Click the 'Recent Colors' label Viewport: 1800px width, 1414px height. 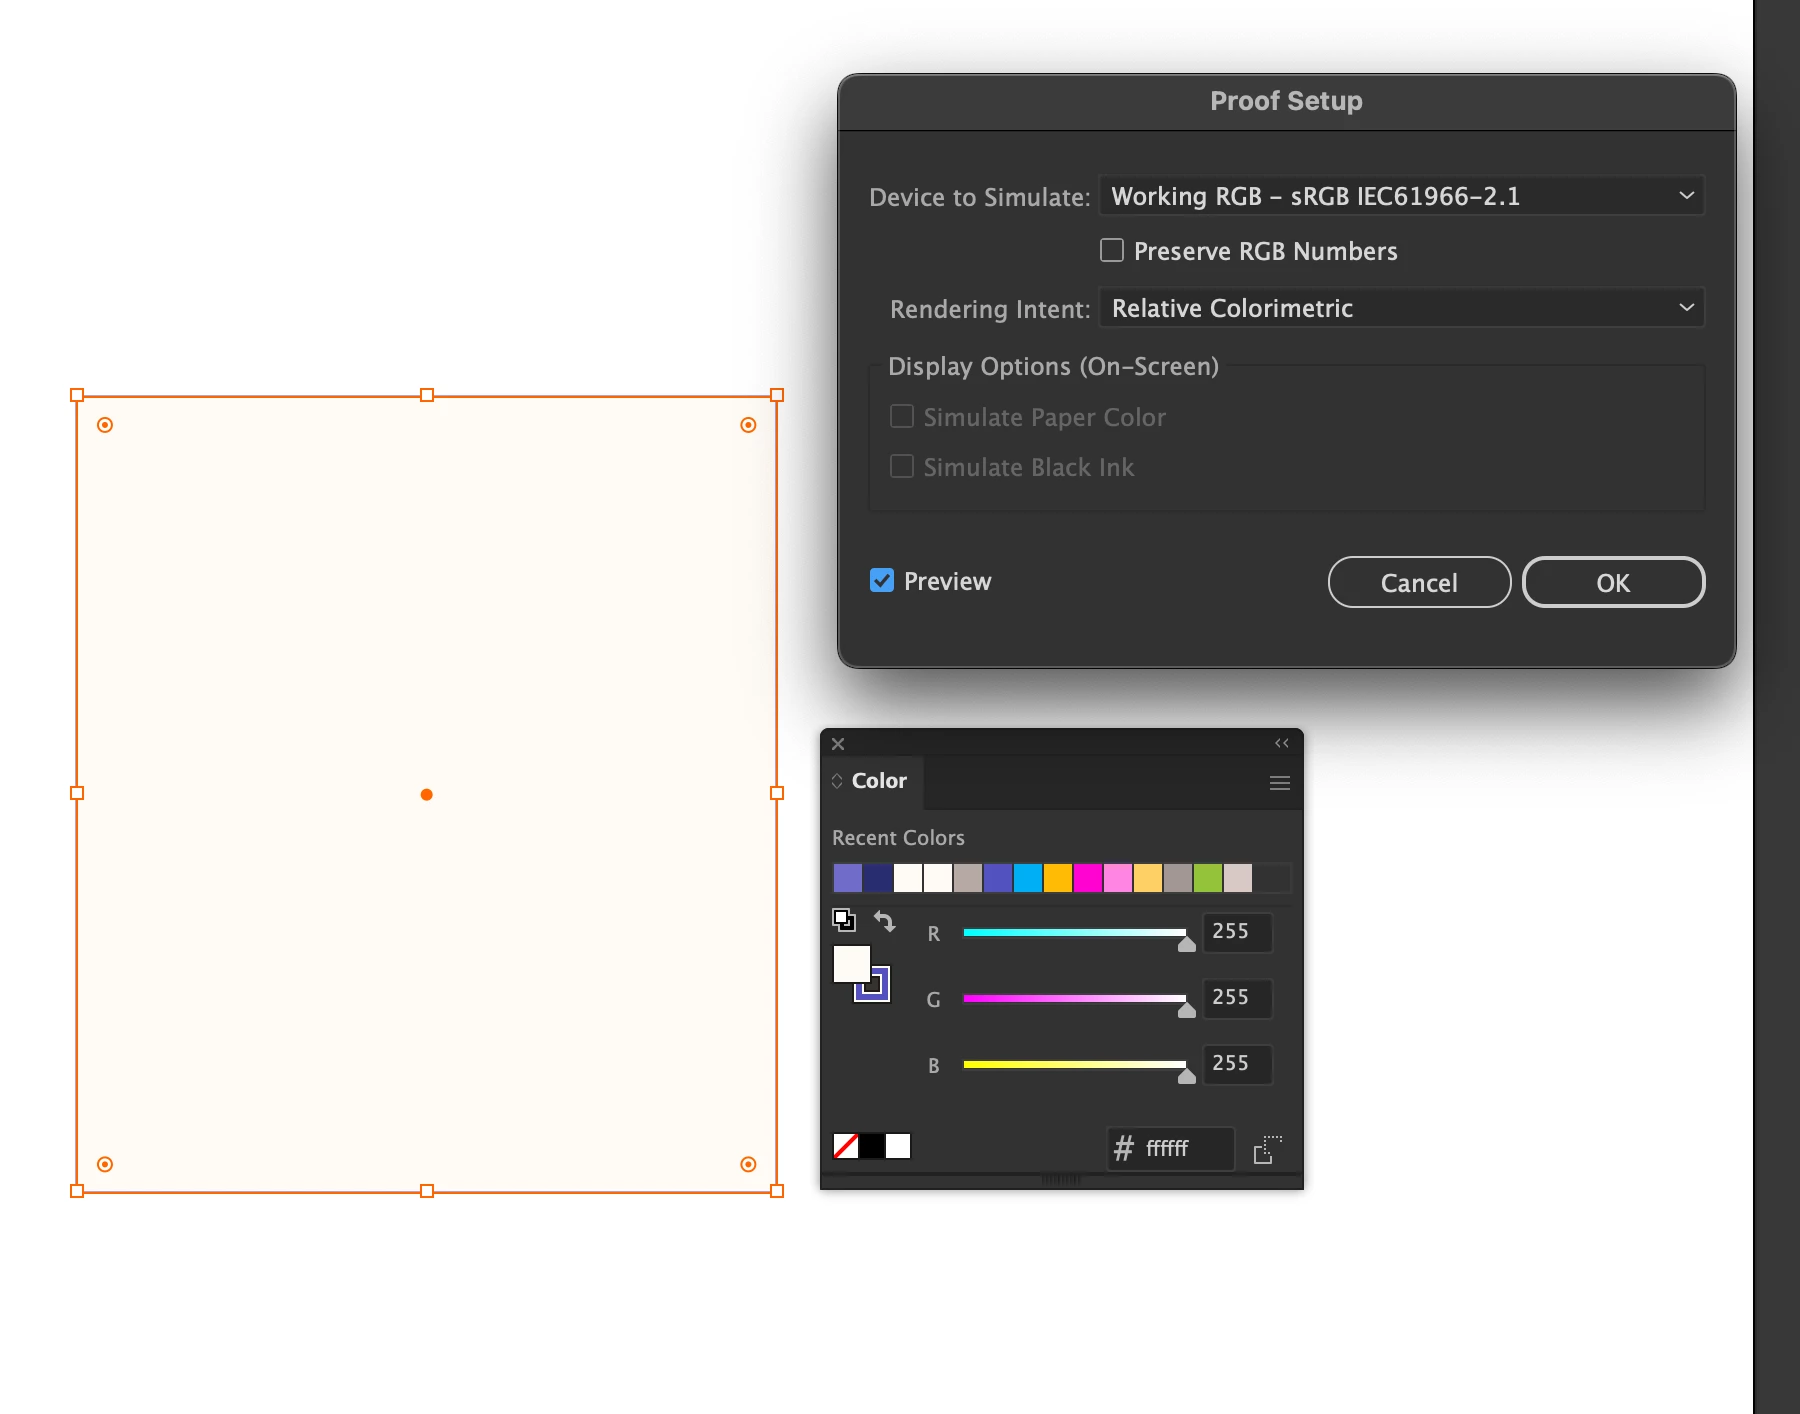[898, 838]
